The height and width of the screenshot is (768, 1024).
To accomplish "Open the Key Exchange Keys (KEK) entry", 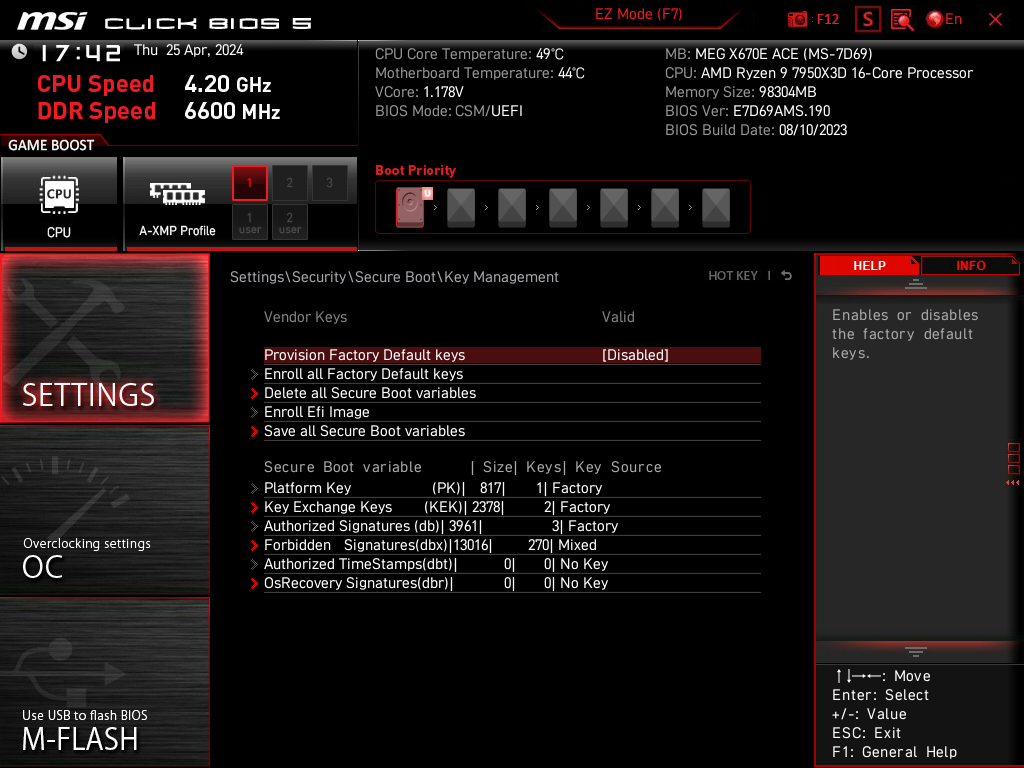I will point(512,507).
